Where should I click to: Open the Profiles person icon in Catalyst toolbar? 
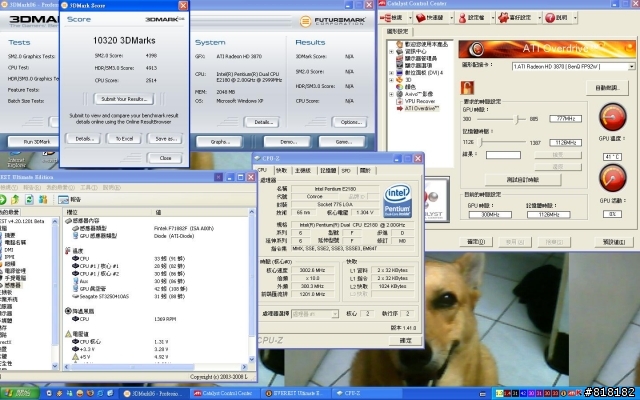click(462, 18)
